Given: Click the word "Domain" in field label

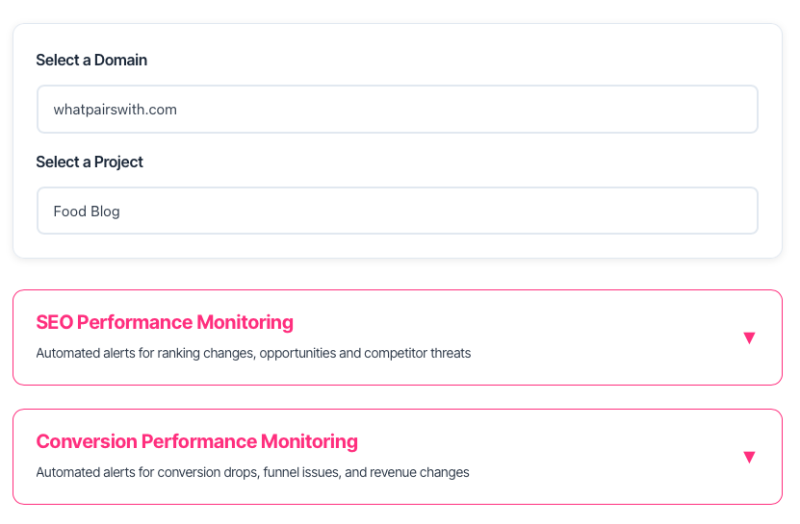Looking at the screenshot, I should click(120, 60).
